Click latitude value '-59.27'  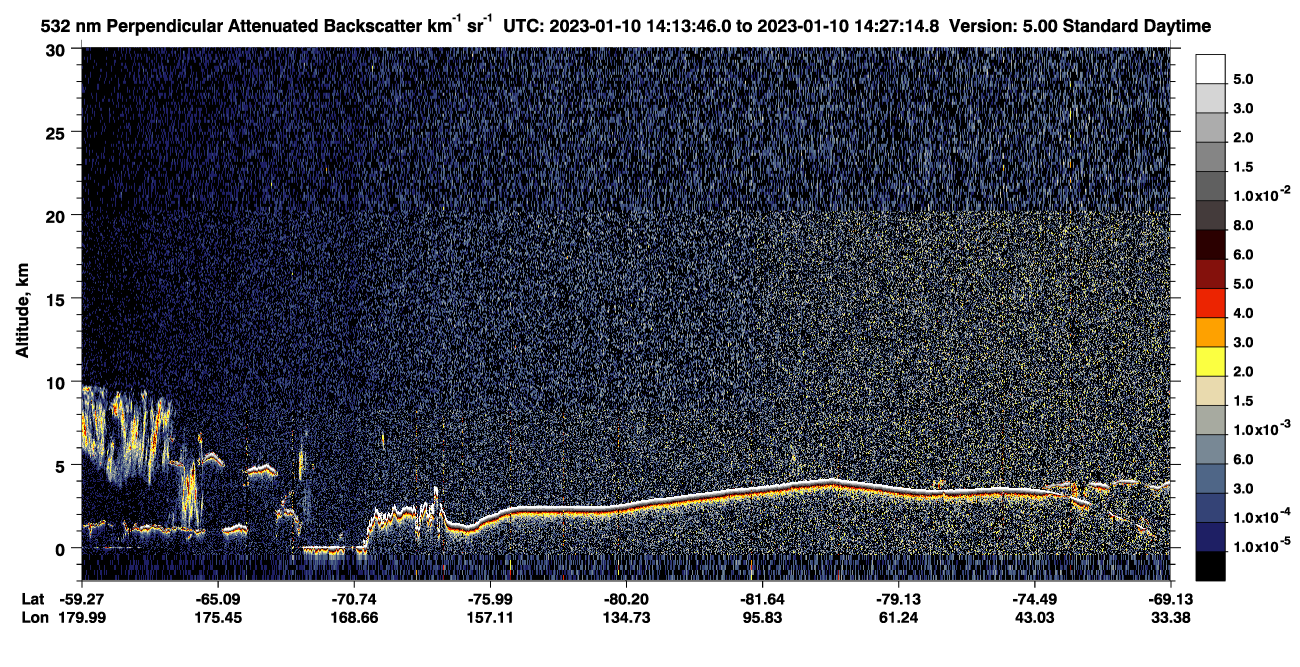click(81, 600)
